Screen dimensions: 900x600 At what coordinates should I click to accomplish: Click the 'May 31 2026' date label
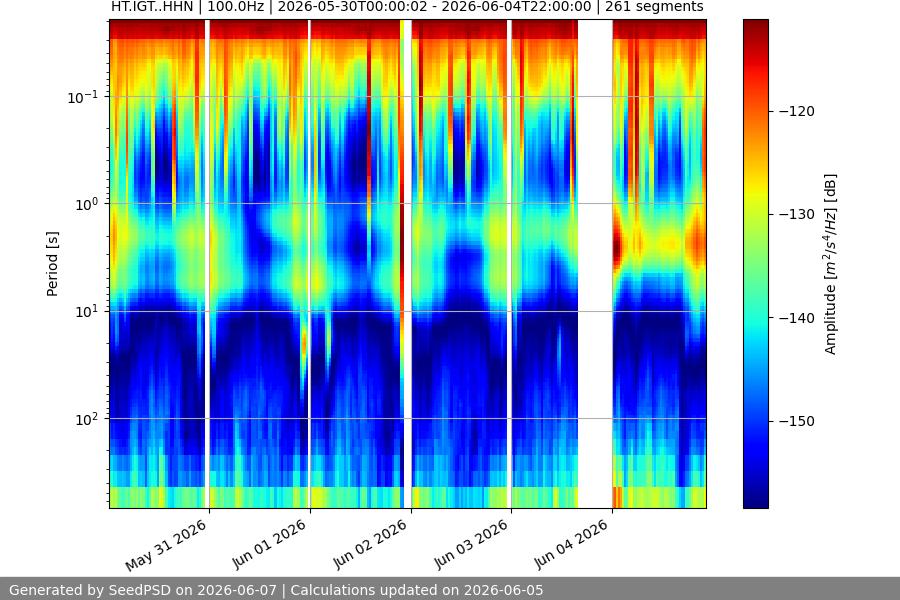click(x=166, y=545)
